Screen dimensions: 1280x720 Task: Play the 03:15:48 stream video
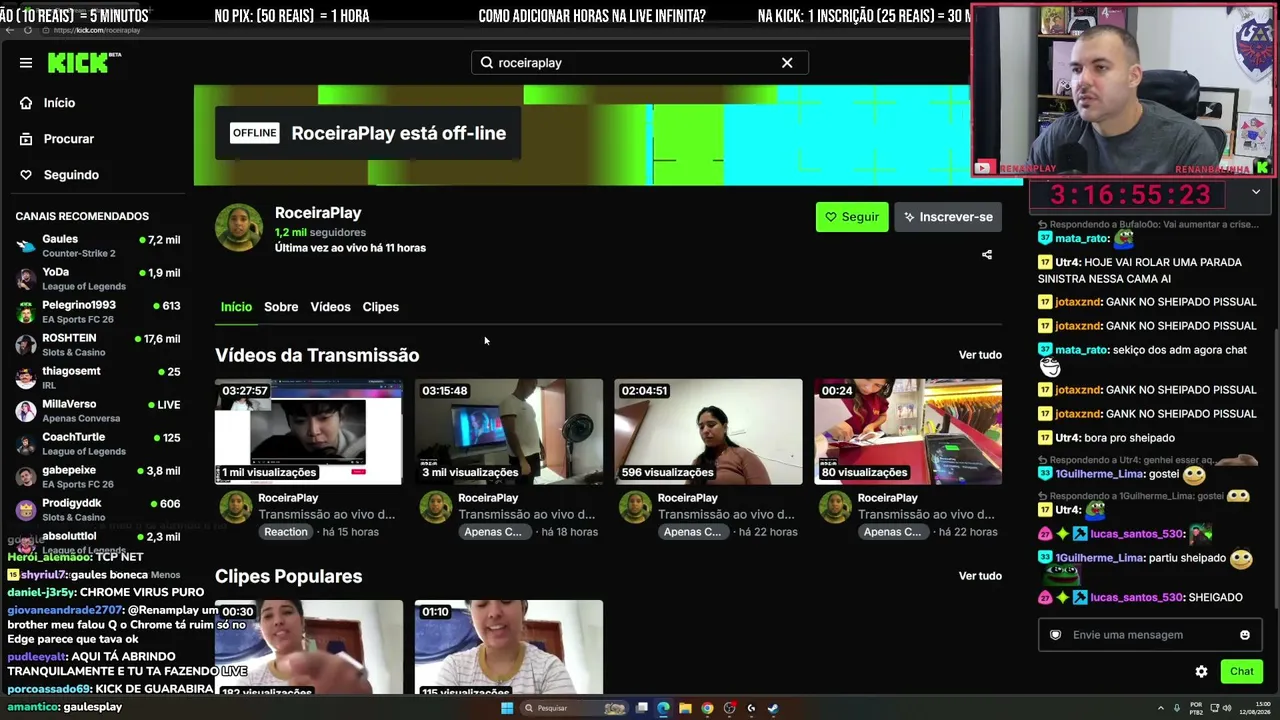[x=509, y=432]
